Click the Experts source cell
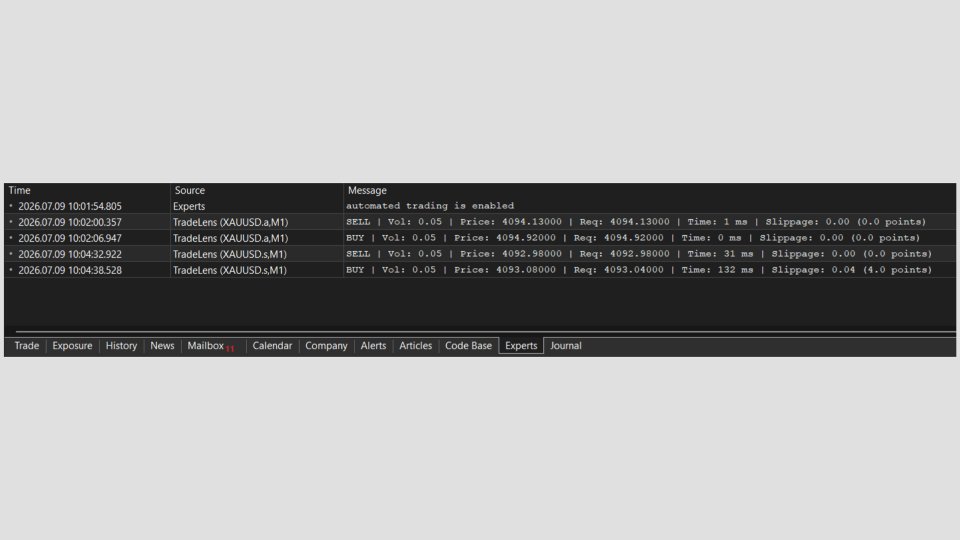960x540 pixels. tap(189, 206)
